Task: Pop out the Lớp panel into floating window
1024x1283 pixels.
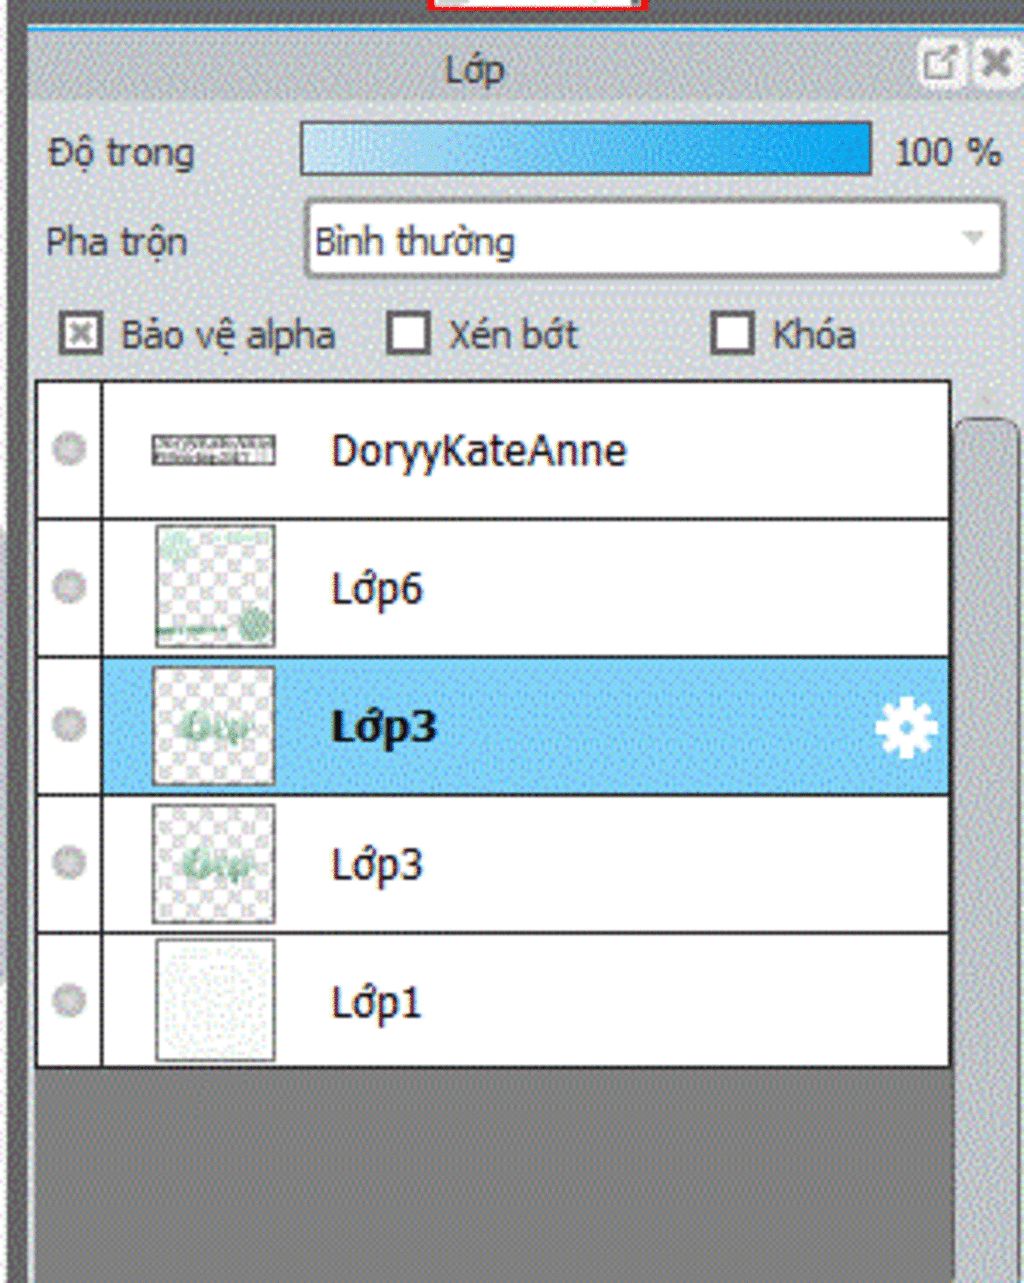Action: pyautogui.click(x=939, y=65)
